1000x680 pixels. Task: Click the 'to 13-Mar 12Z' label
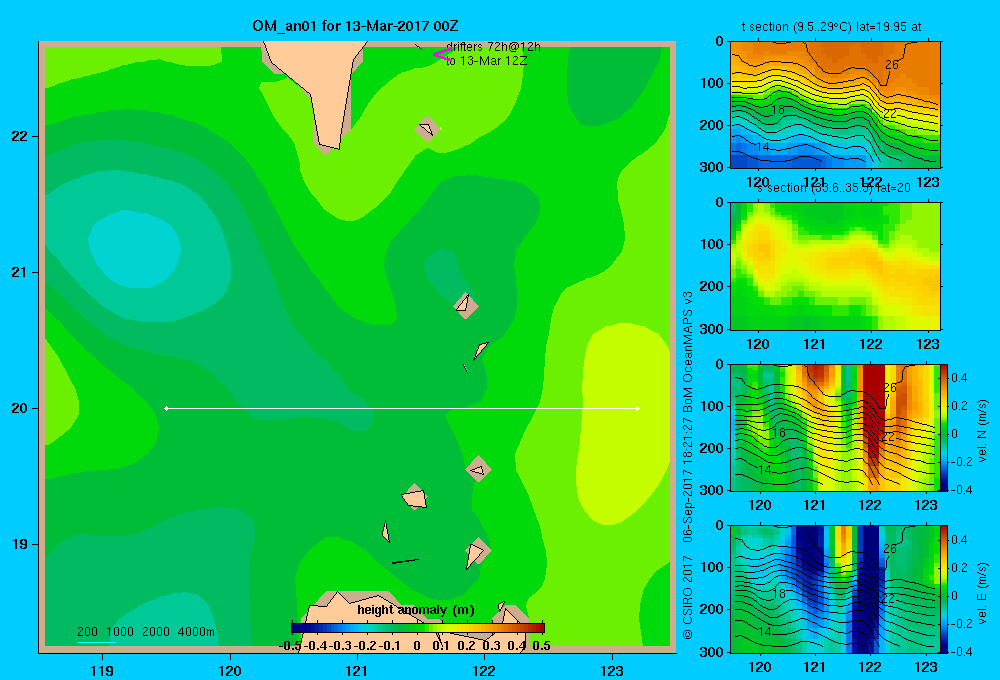click(x=487, y=61)
